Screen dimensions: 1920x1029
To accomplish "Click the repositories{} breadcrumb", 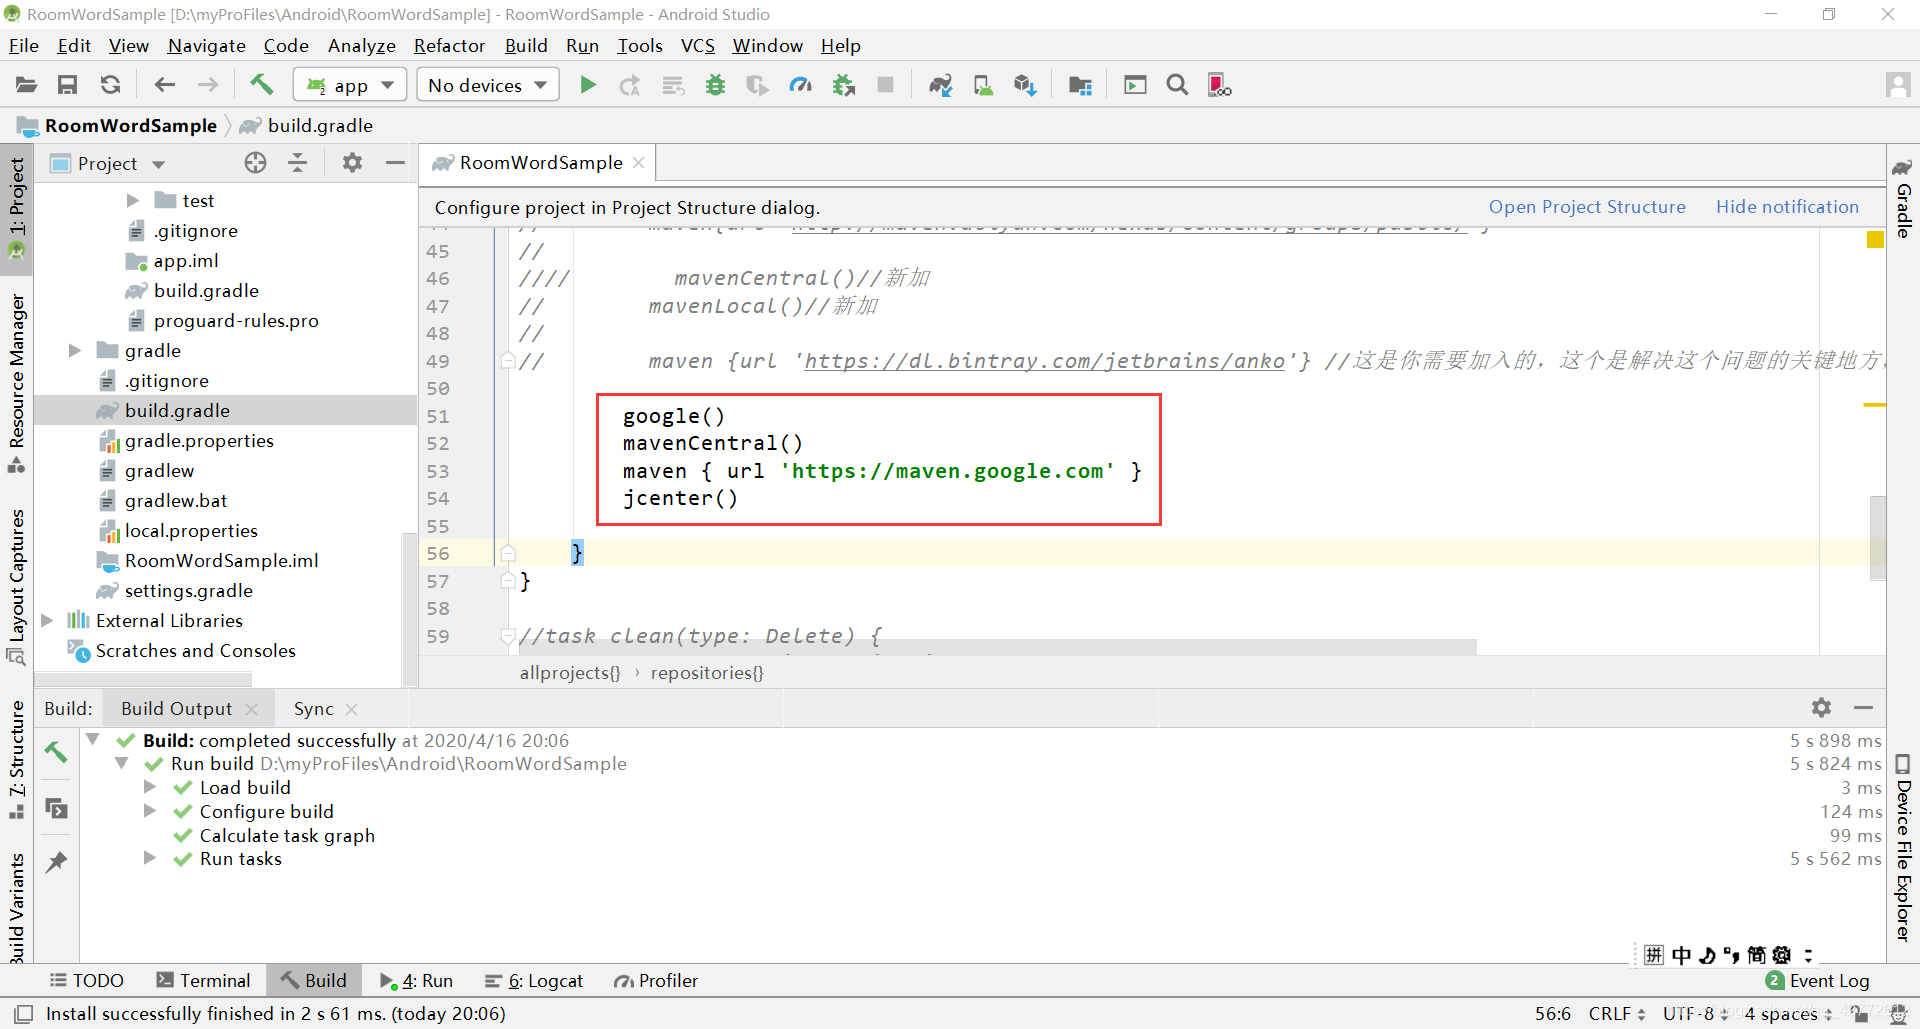I will tap(707, 673).
